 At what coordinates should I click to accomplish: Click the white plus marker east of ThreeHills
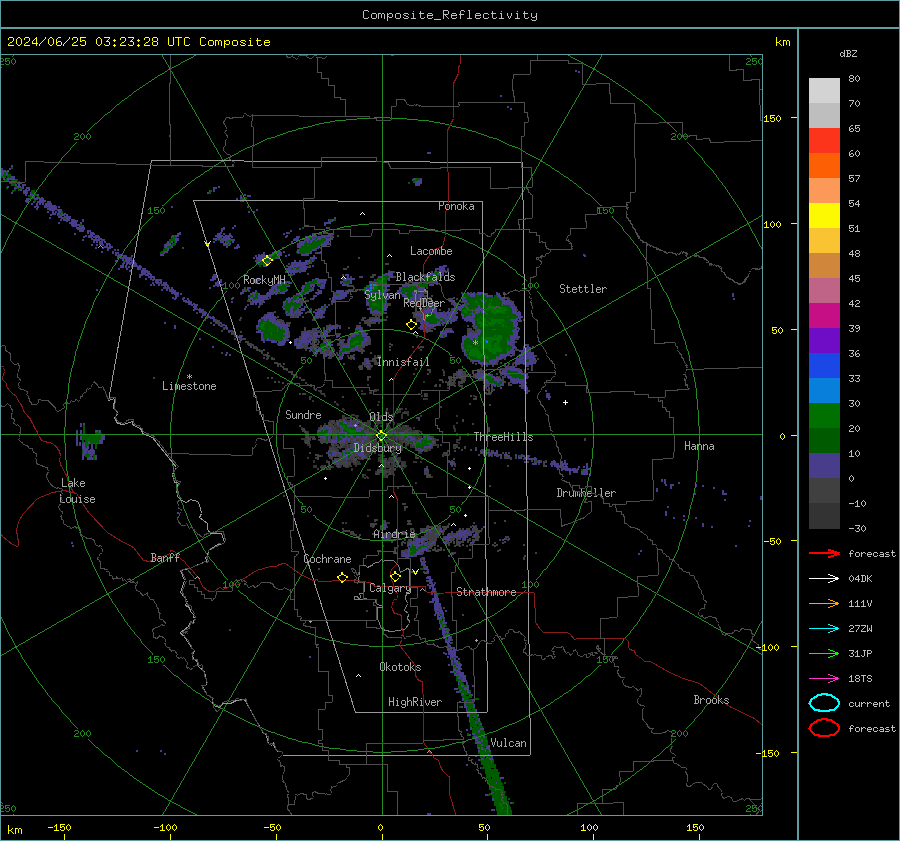tap(565, 402)
